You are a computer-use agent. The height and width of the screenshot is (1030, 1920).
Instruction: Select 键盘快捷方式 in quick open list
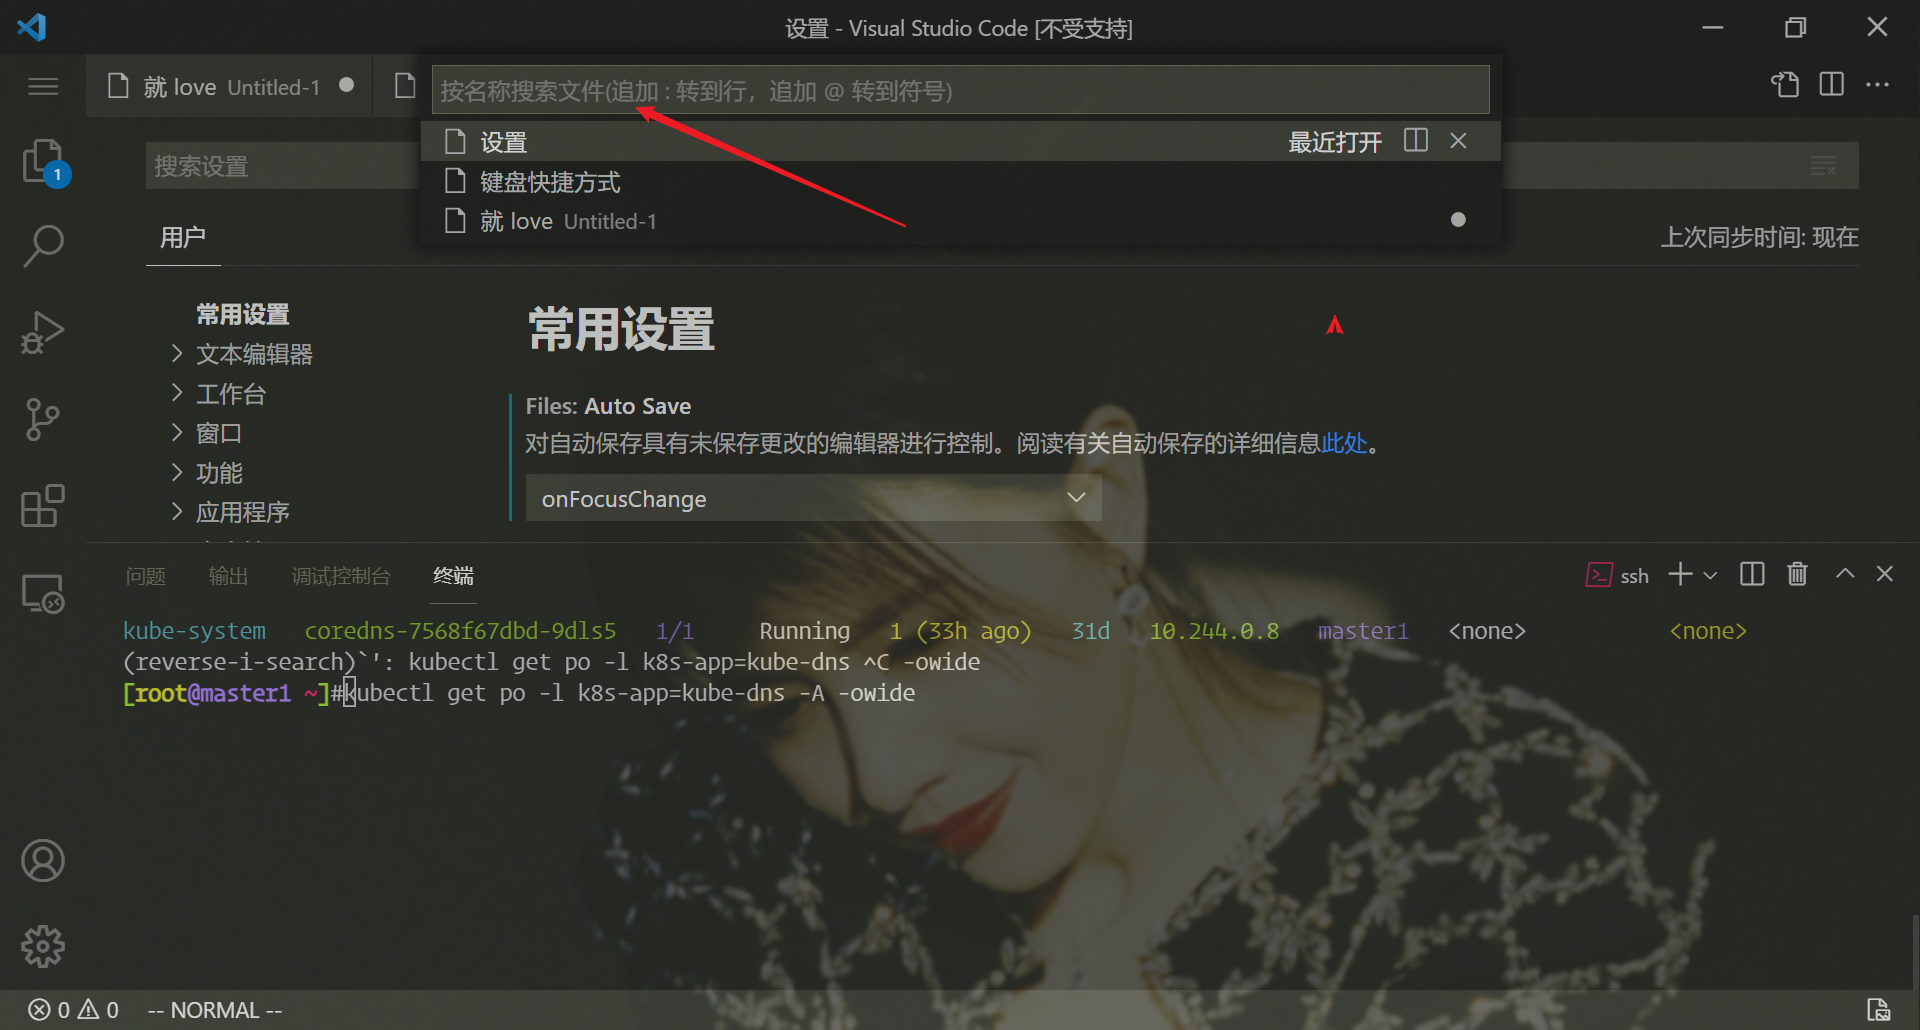coord(960,182)
